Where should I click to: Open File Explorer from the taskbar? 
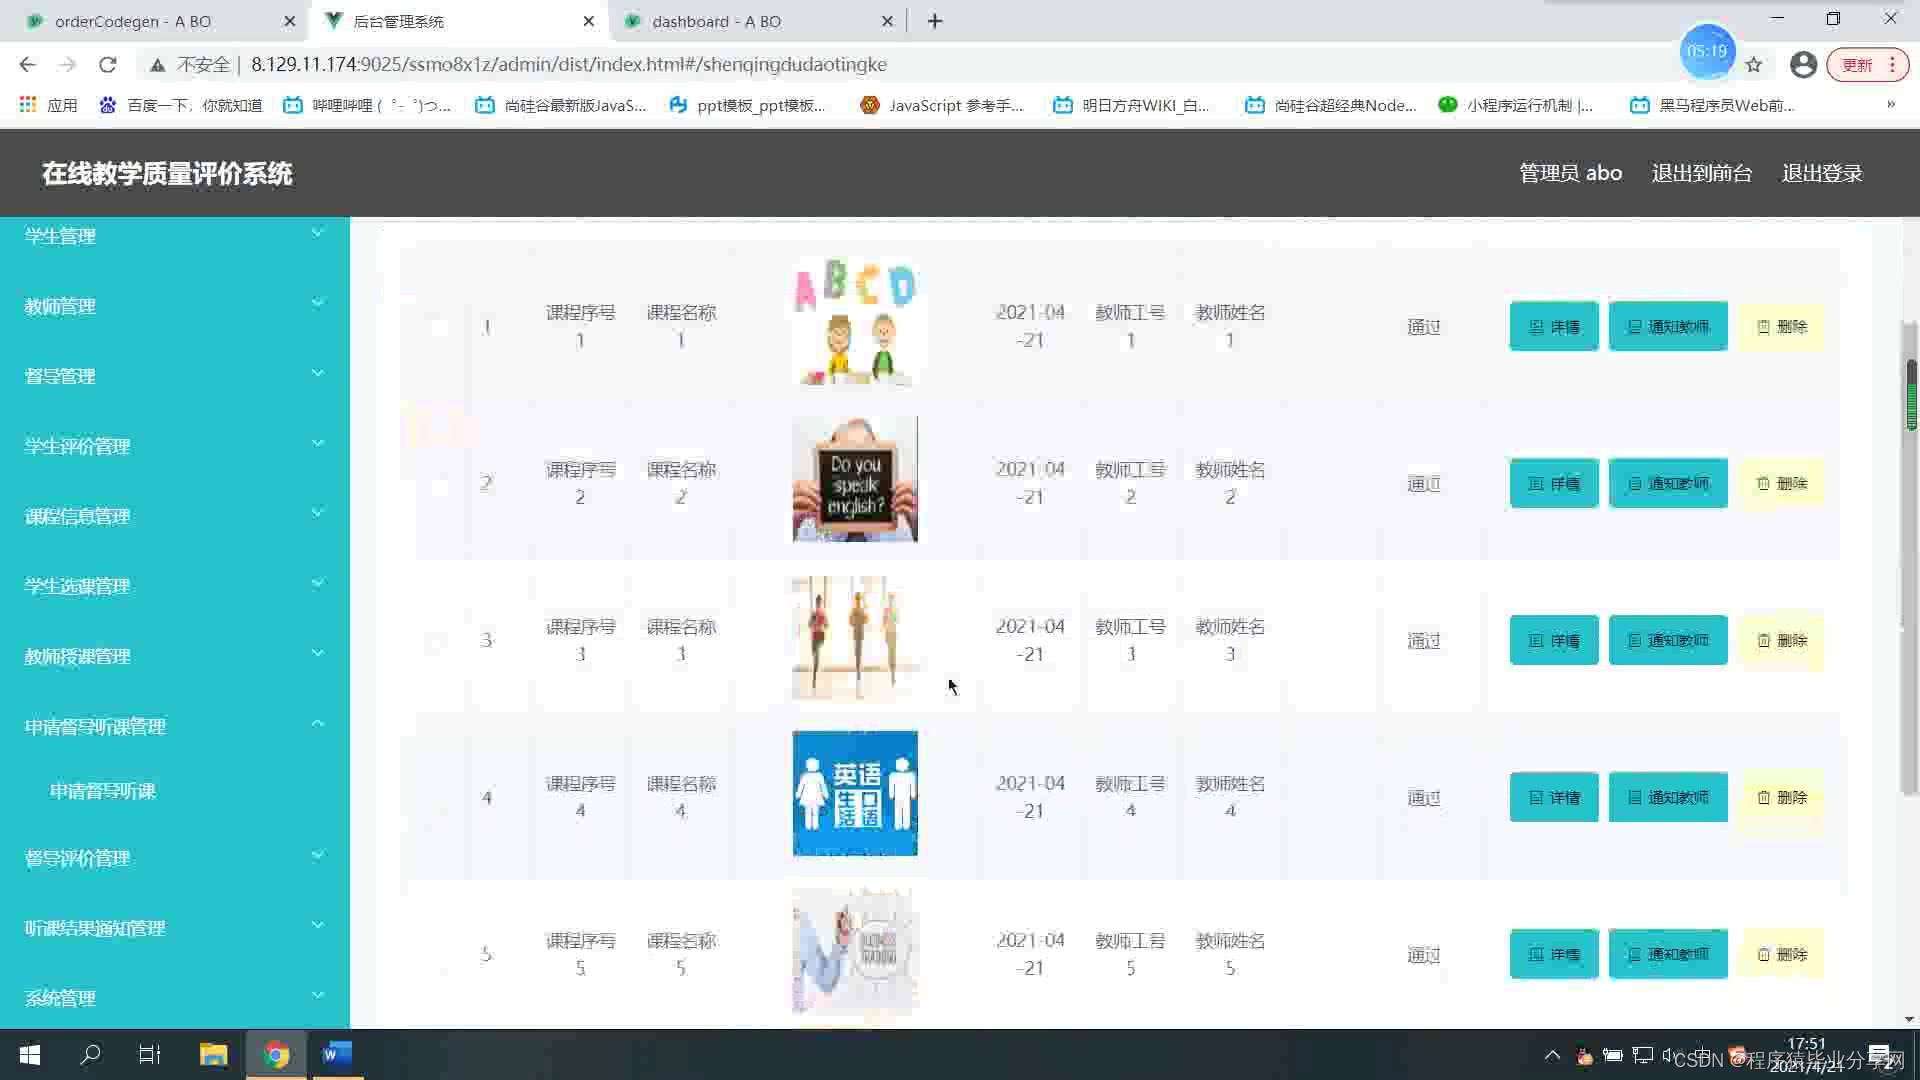tap(213, 1054)
